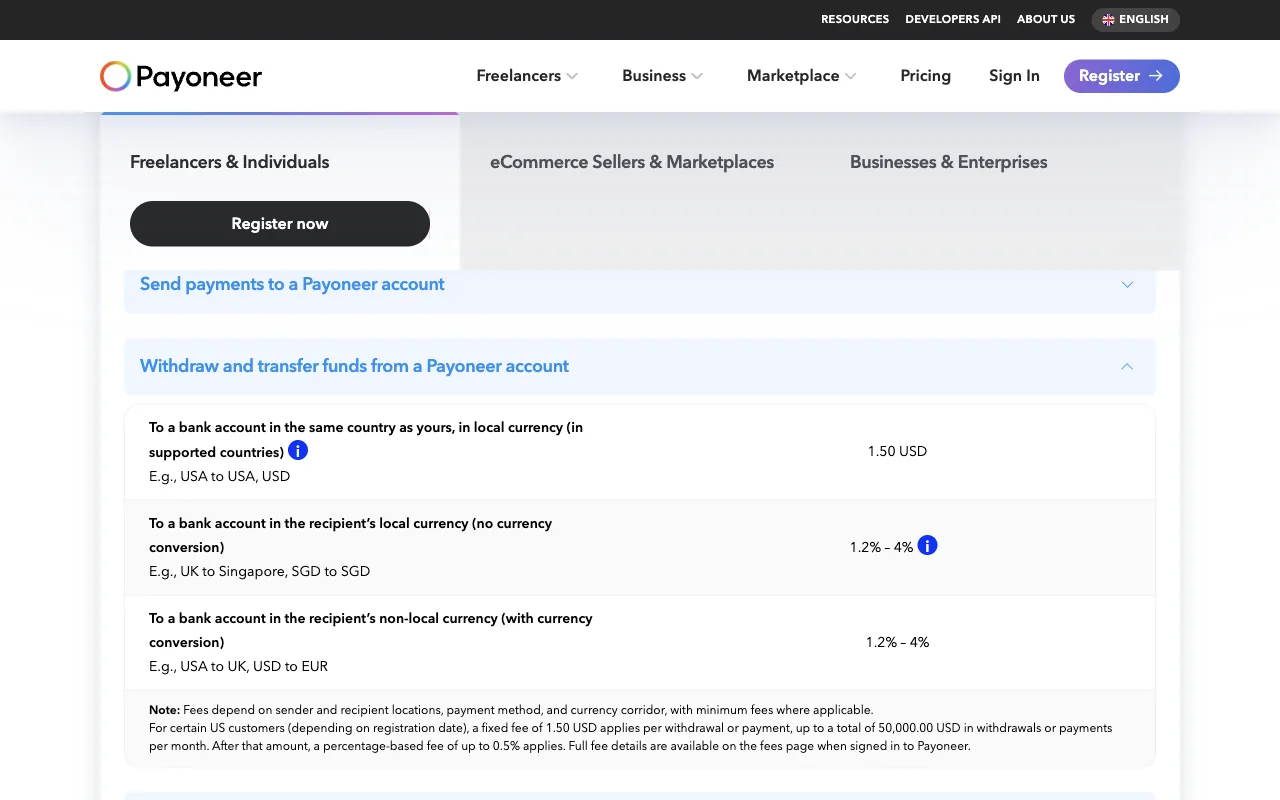Click info icon beside supported countries
Image resolution: width=1280 pixels, height=800 pixels.
coord(298,450)
